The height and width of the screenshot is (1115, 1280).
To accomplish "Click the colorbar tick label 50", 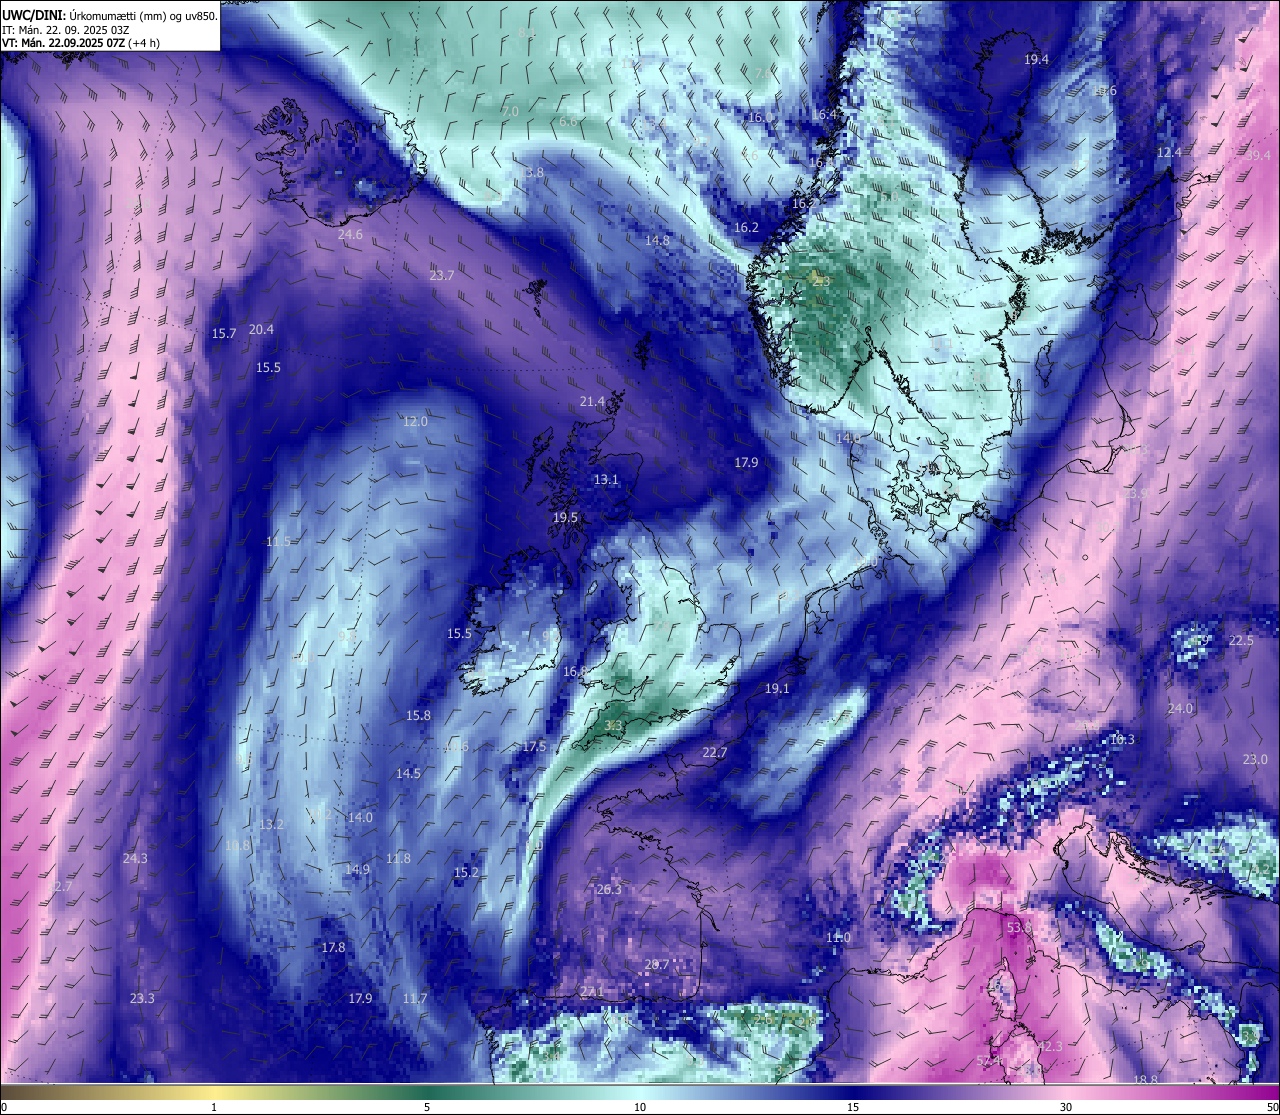I will pos(1271,1107).
